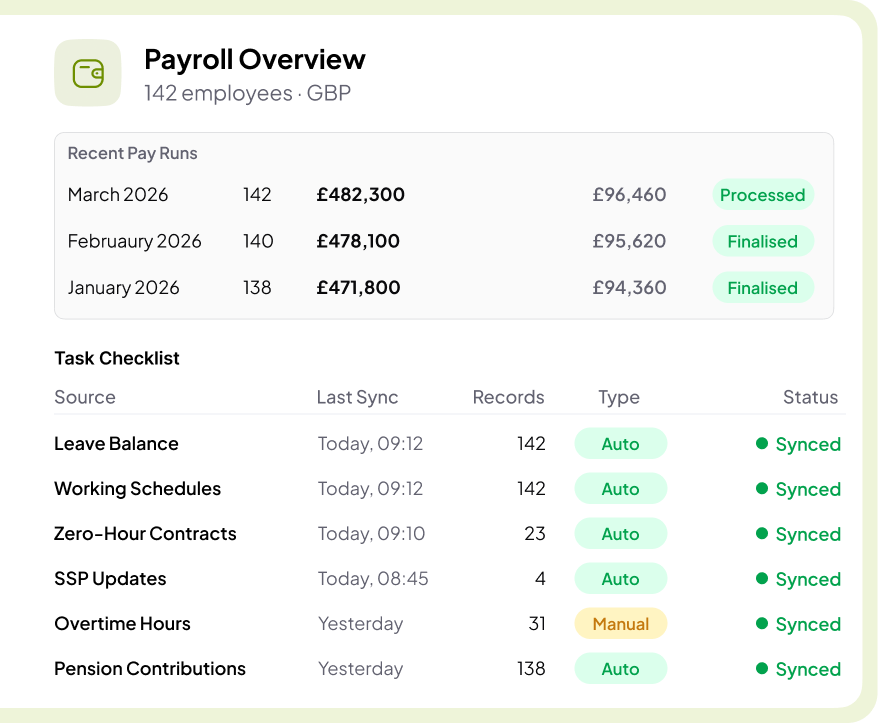The width and height of the screenshot is (878, 723).
Task: Click the Synced status for Overtime Hours
Action: (x=807, y=624)
